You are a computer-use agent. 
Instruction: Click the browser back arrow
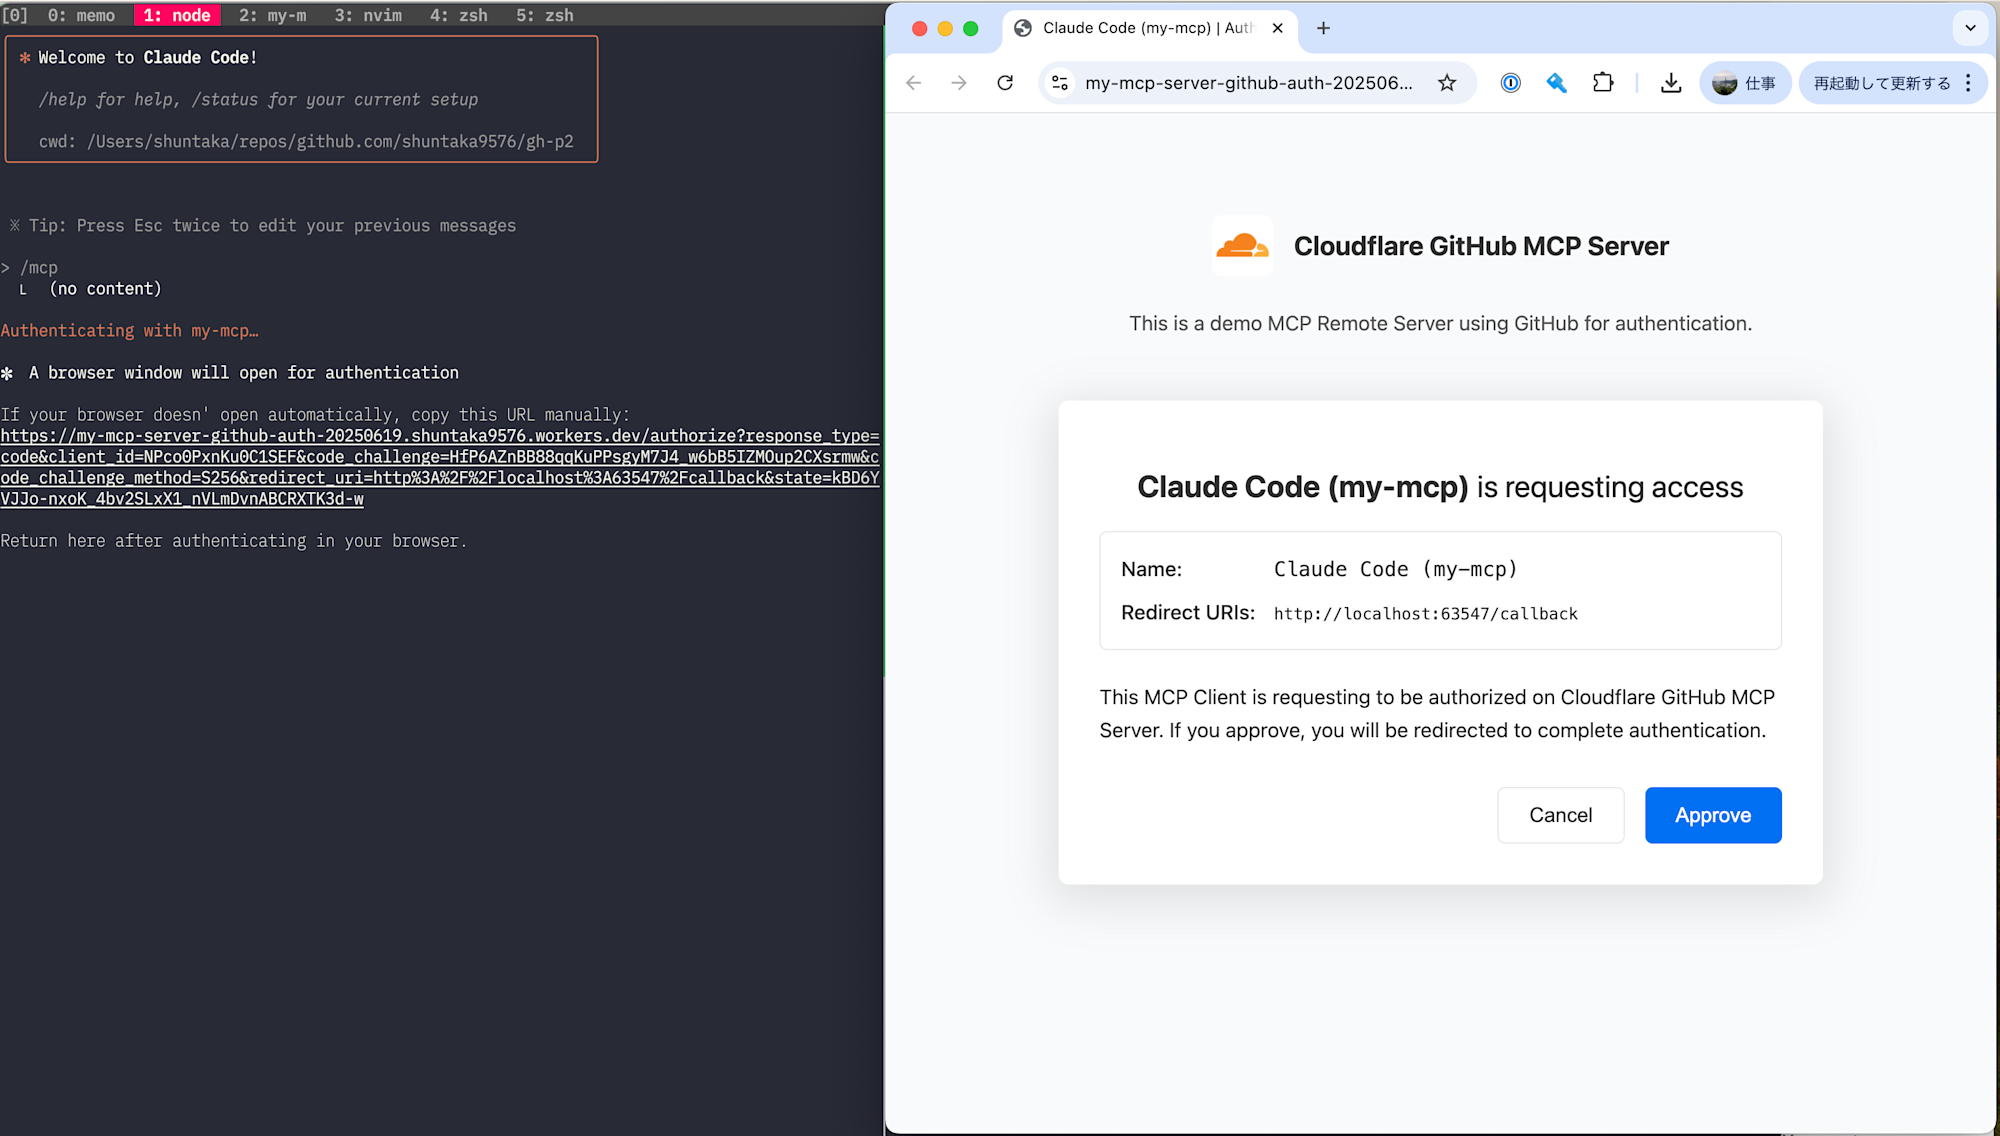pyautogui.click(x=913, y=83)
